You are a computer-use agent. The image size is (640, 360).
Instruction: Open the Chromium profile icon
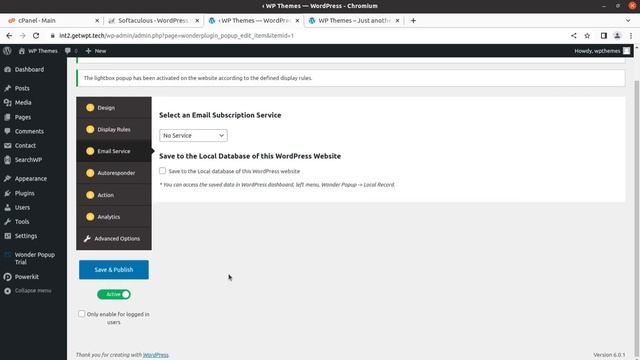(617, 36)
